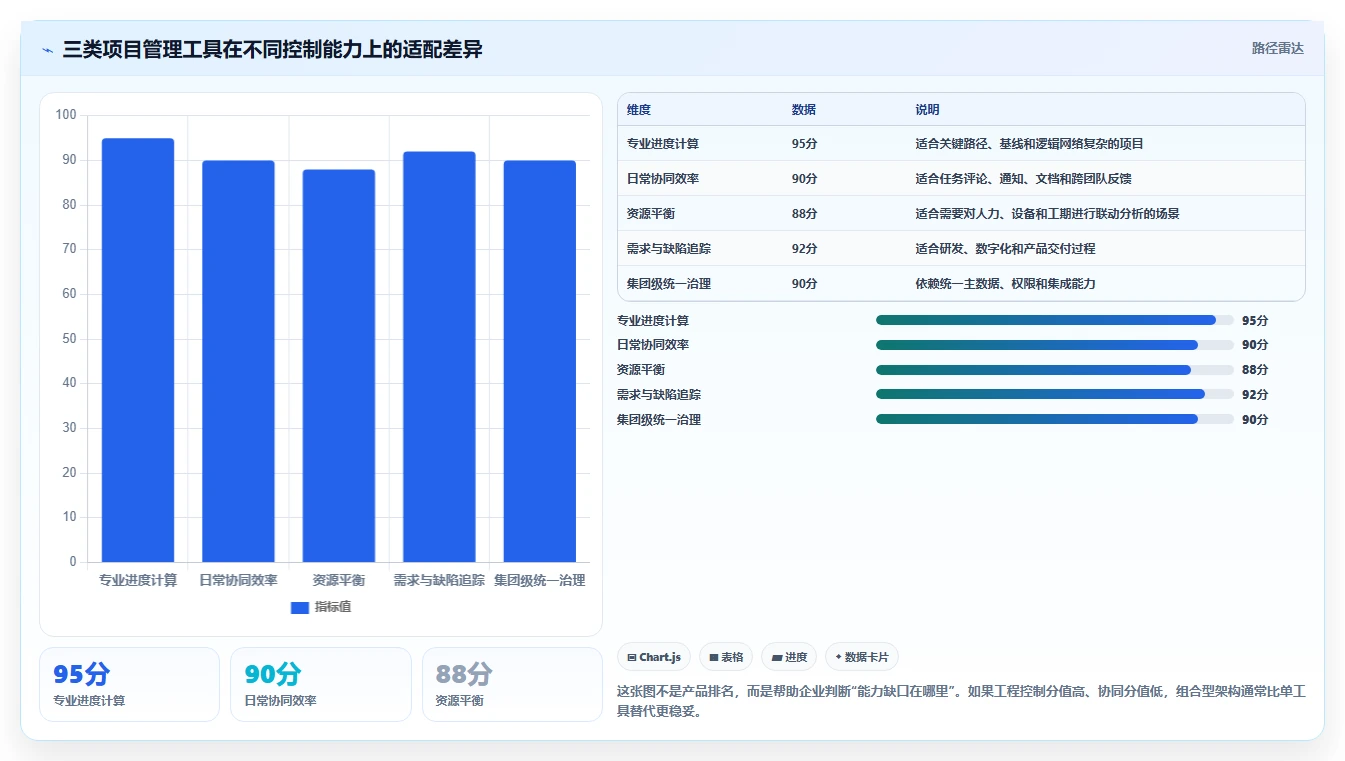Select the 进度 chip
The width and height of the screenshot is (1345, 761).
[789, 657]
